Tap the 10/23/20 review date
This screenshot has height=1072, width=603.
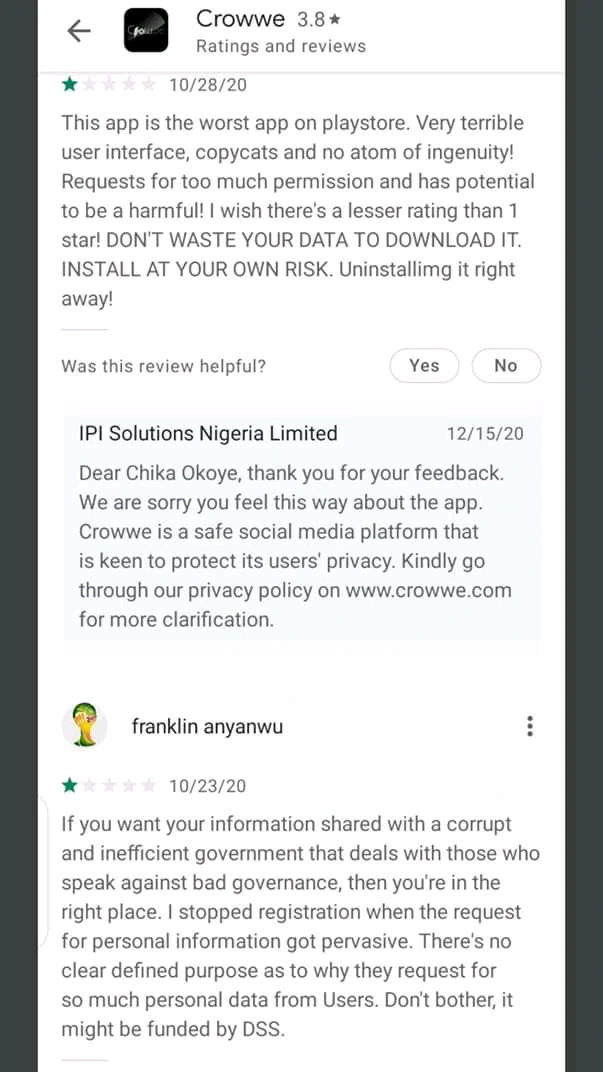[x=207, y=786]
